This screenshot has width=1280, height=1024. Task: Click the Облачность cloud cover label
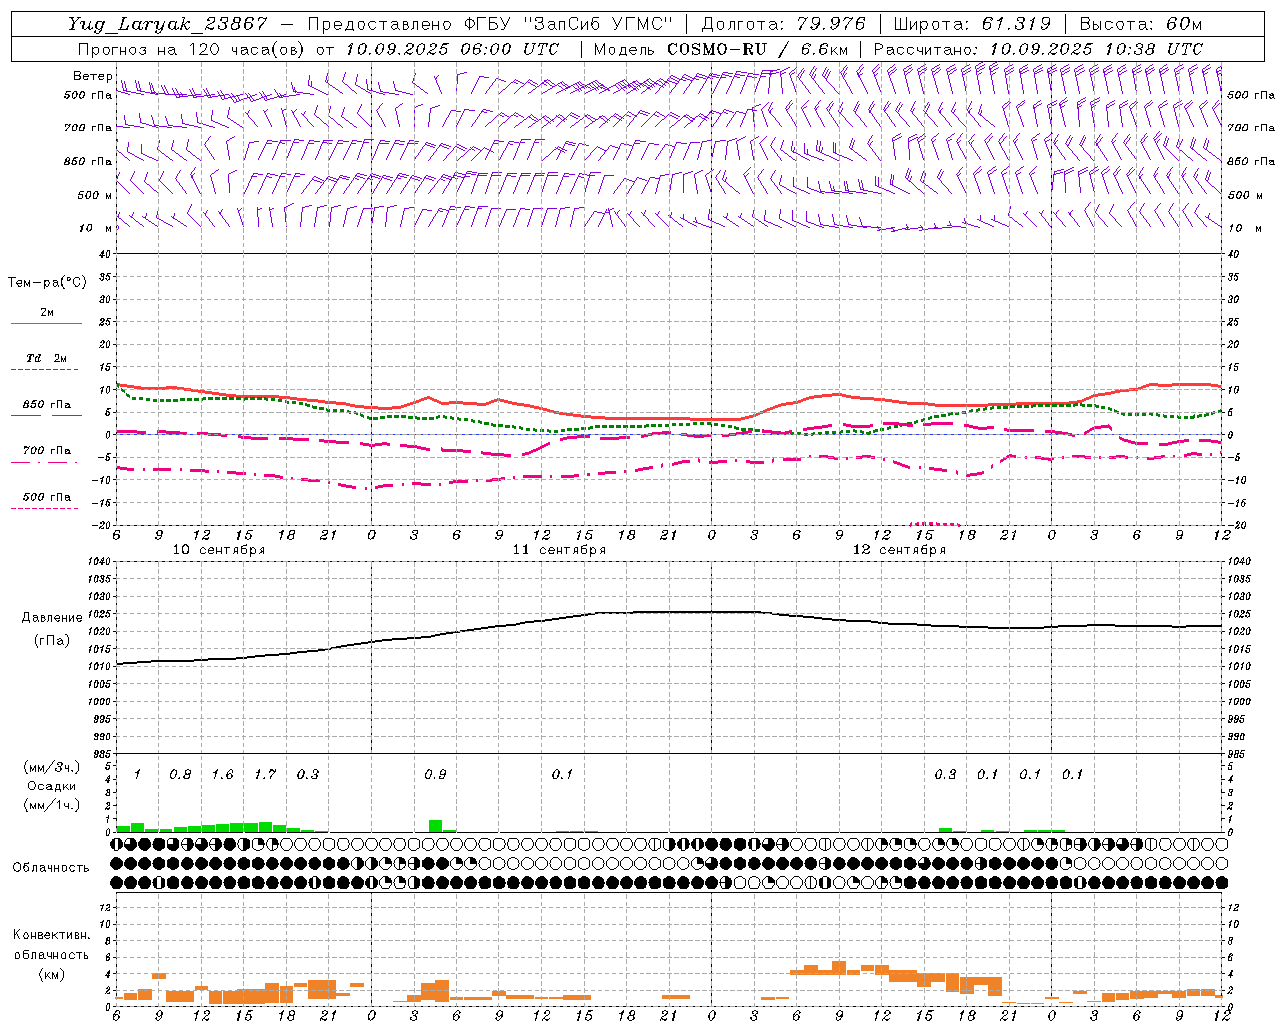click(x=51, y=868)
